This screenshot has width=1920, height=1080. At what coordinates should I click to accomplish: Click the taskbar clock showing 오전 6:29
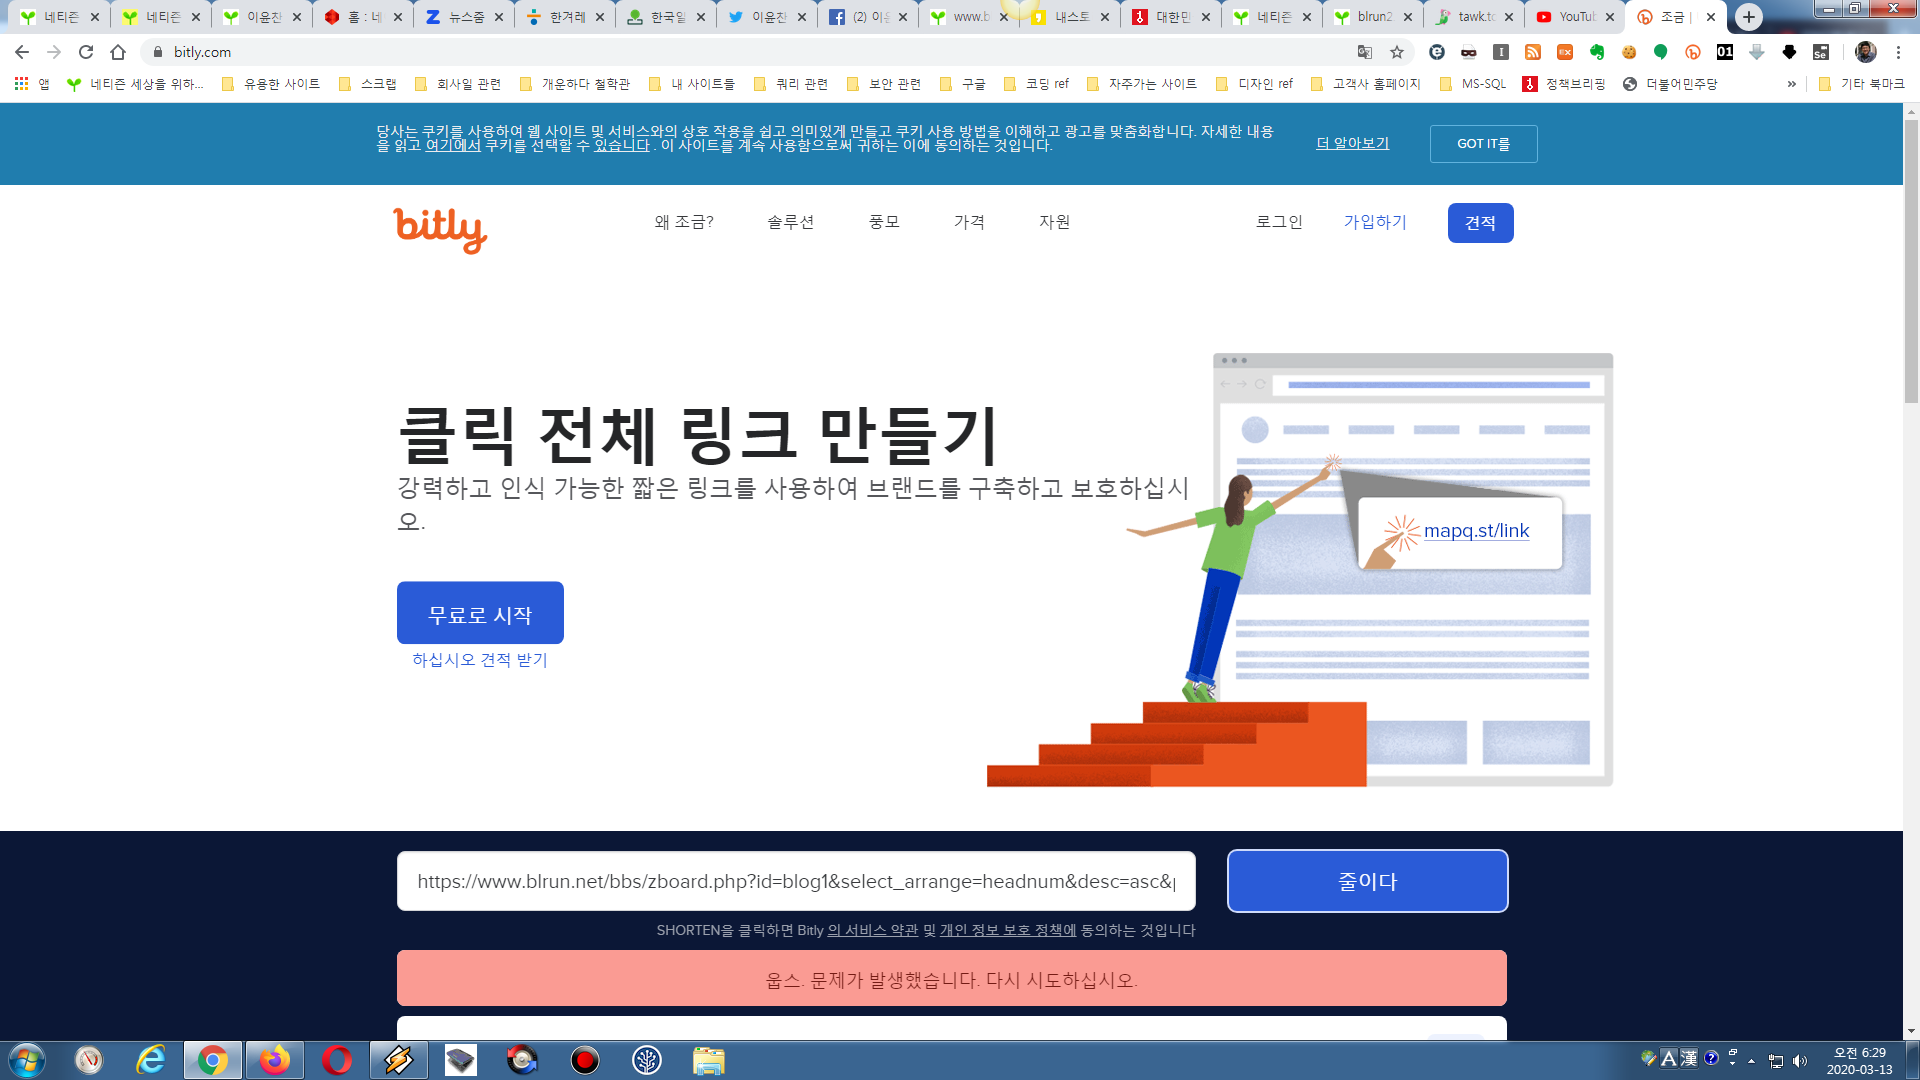coord(1859,1061)
